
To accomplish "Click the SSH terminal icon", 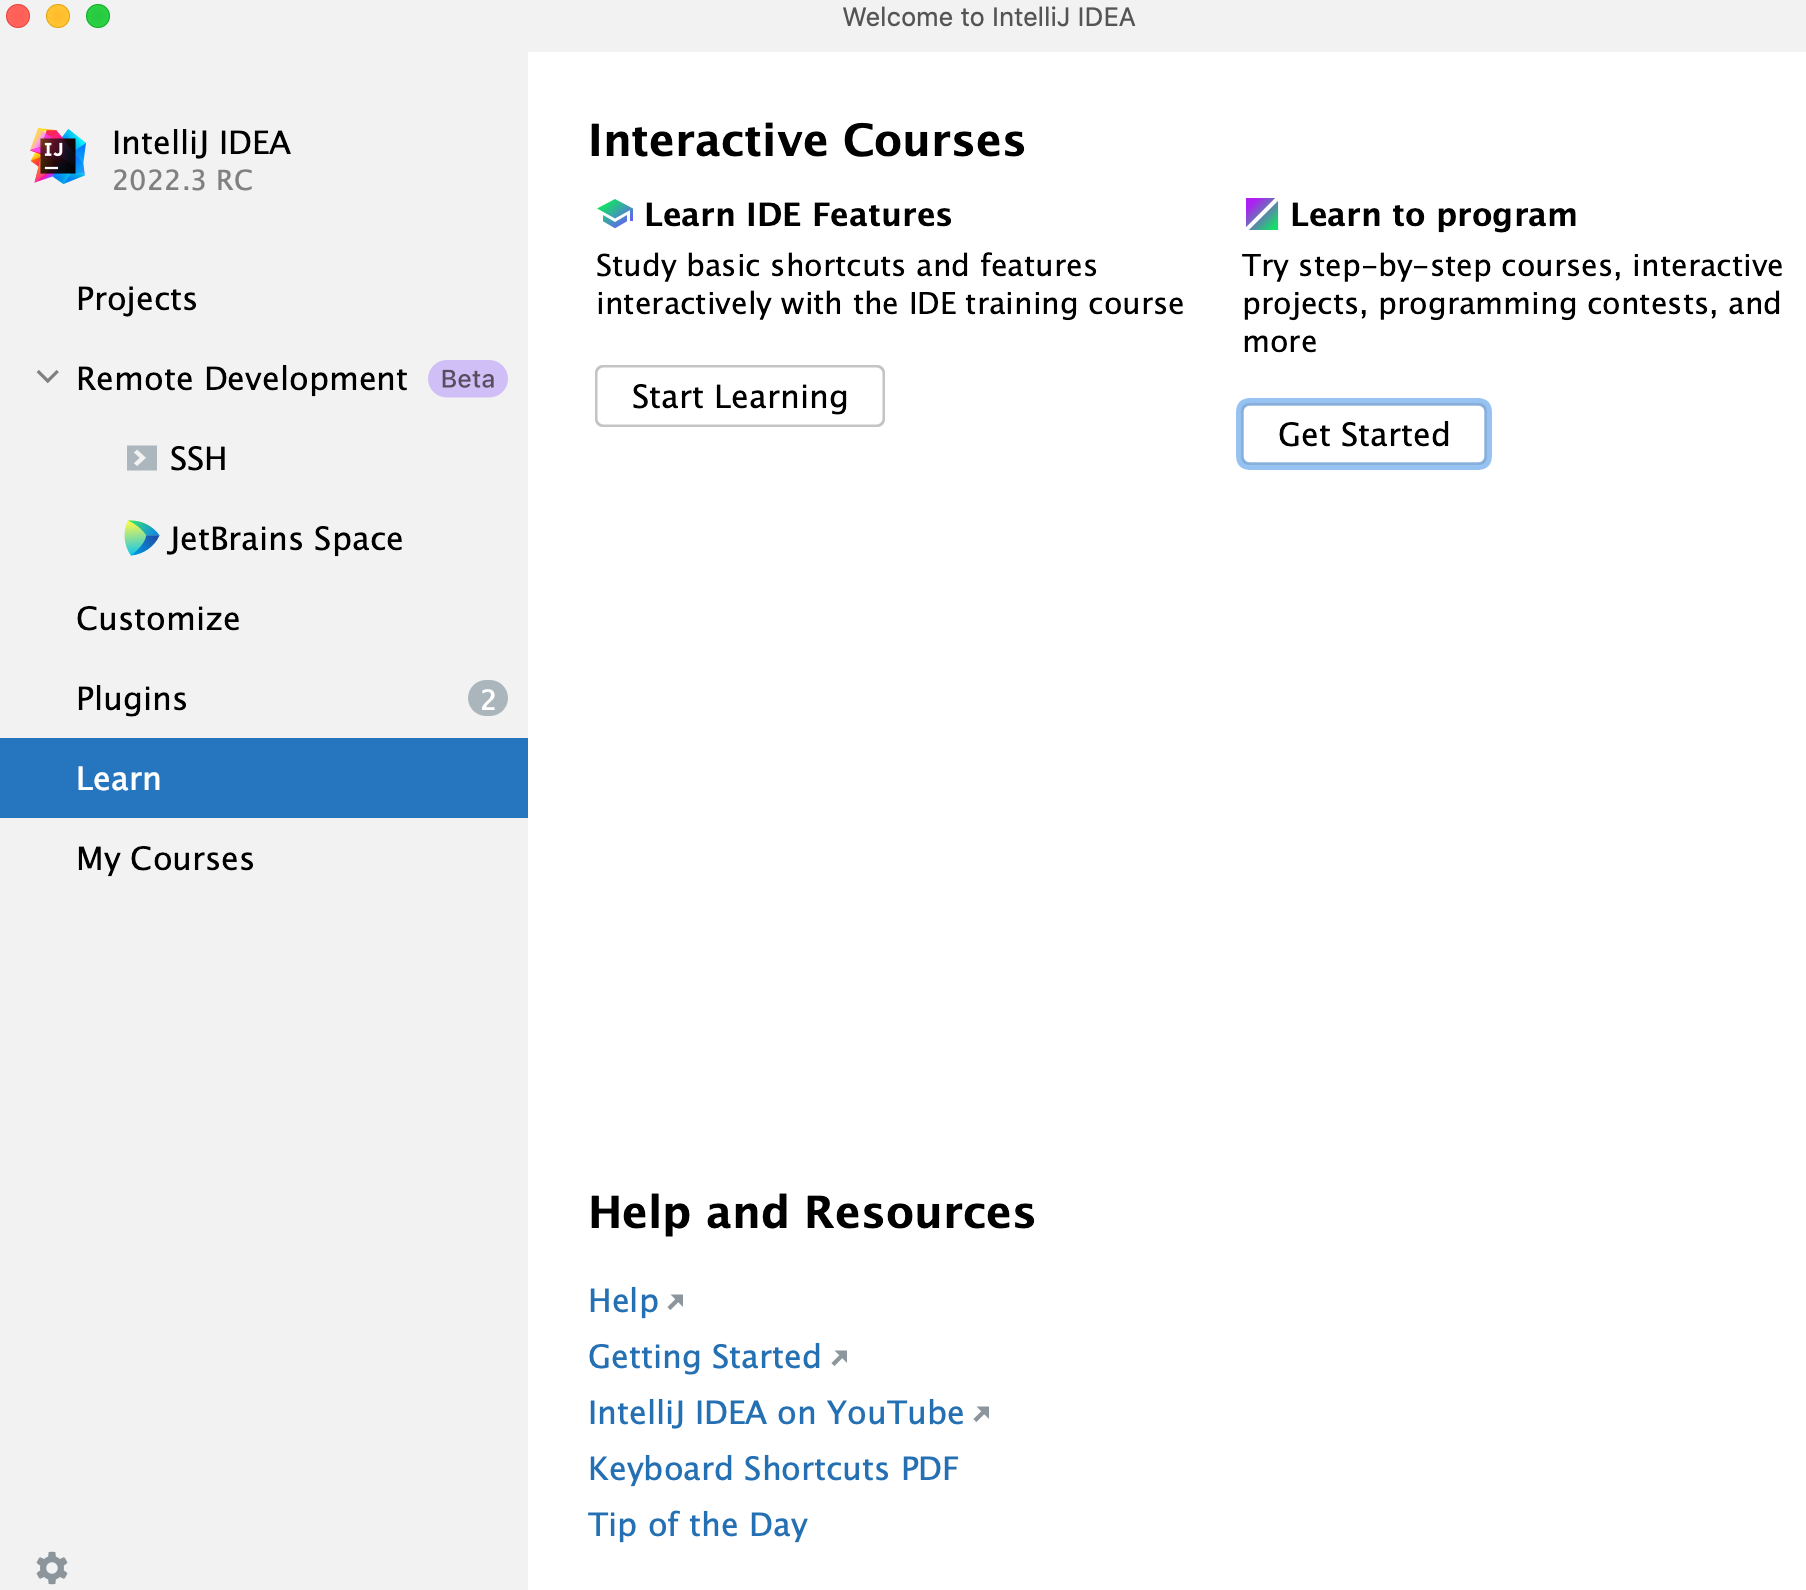I will click(141, 458).
